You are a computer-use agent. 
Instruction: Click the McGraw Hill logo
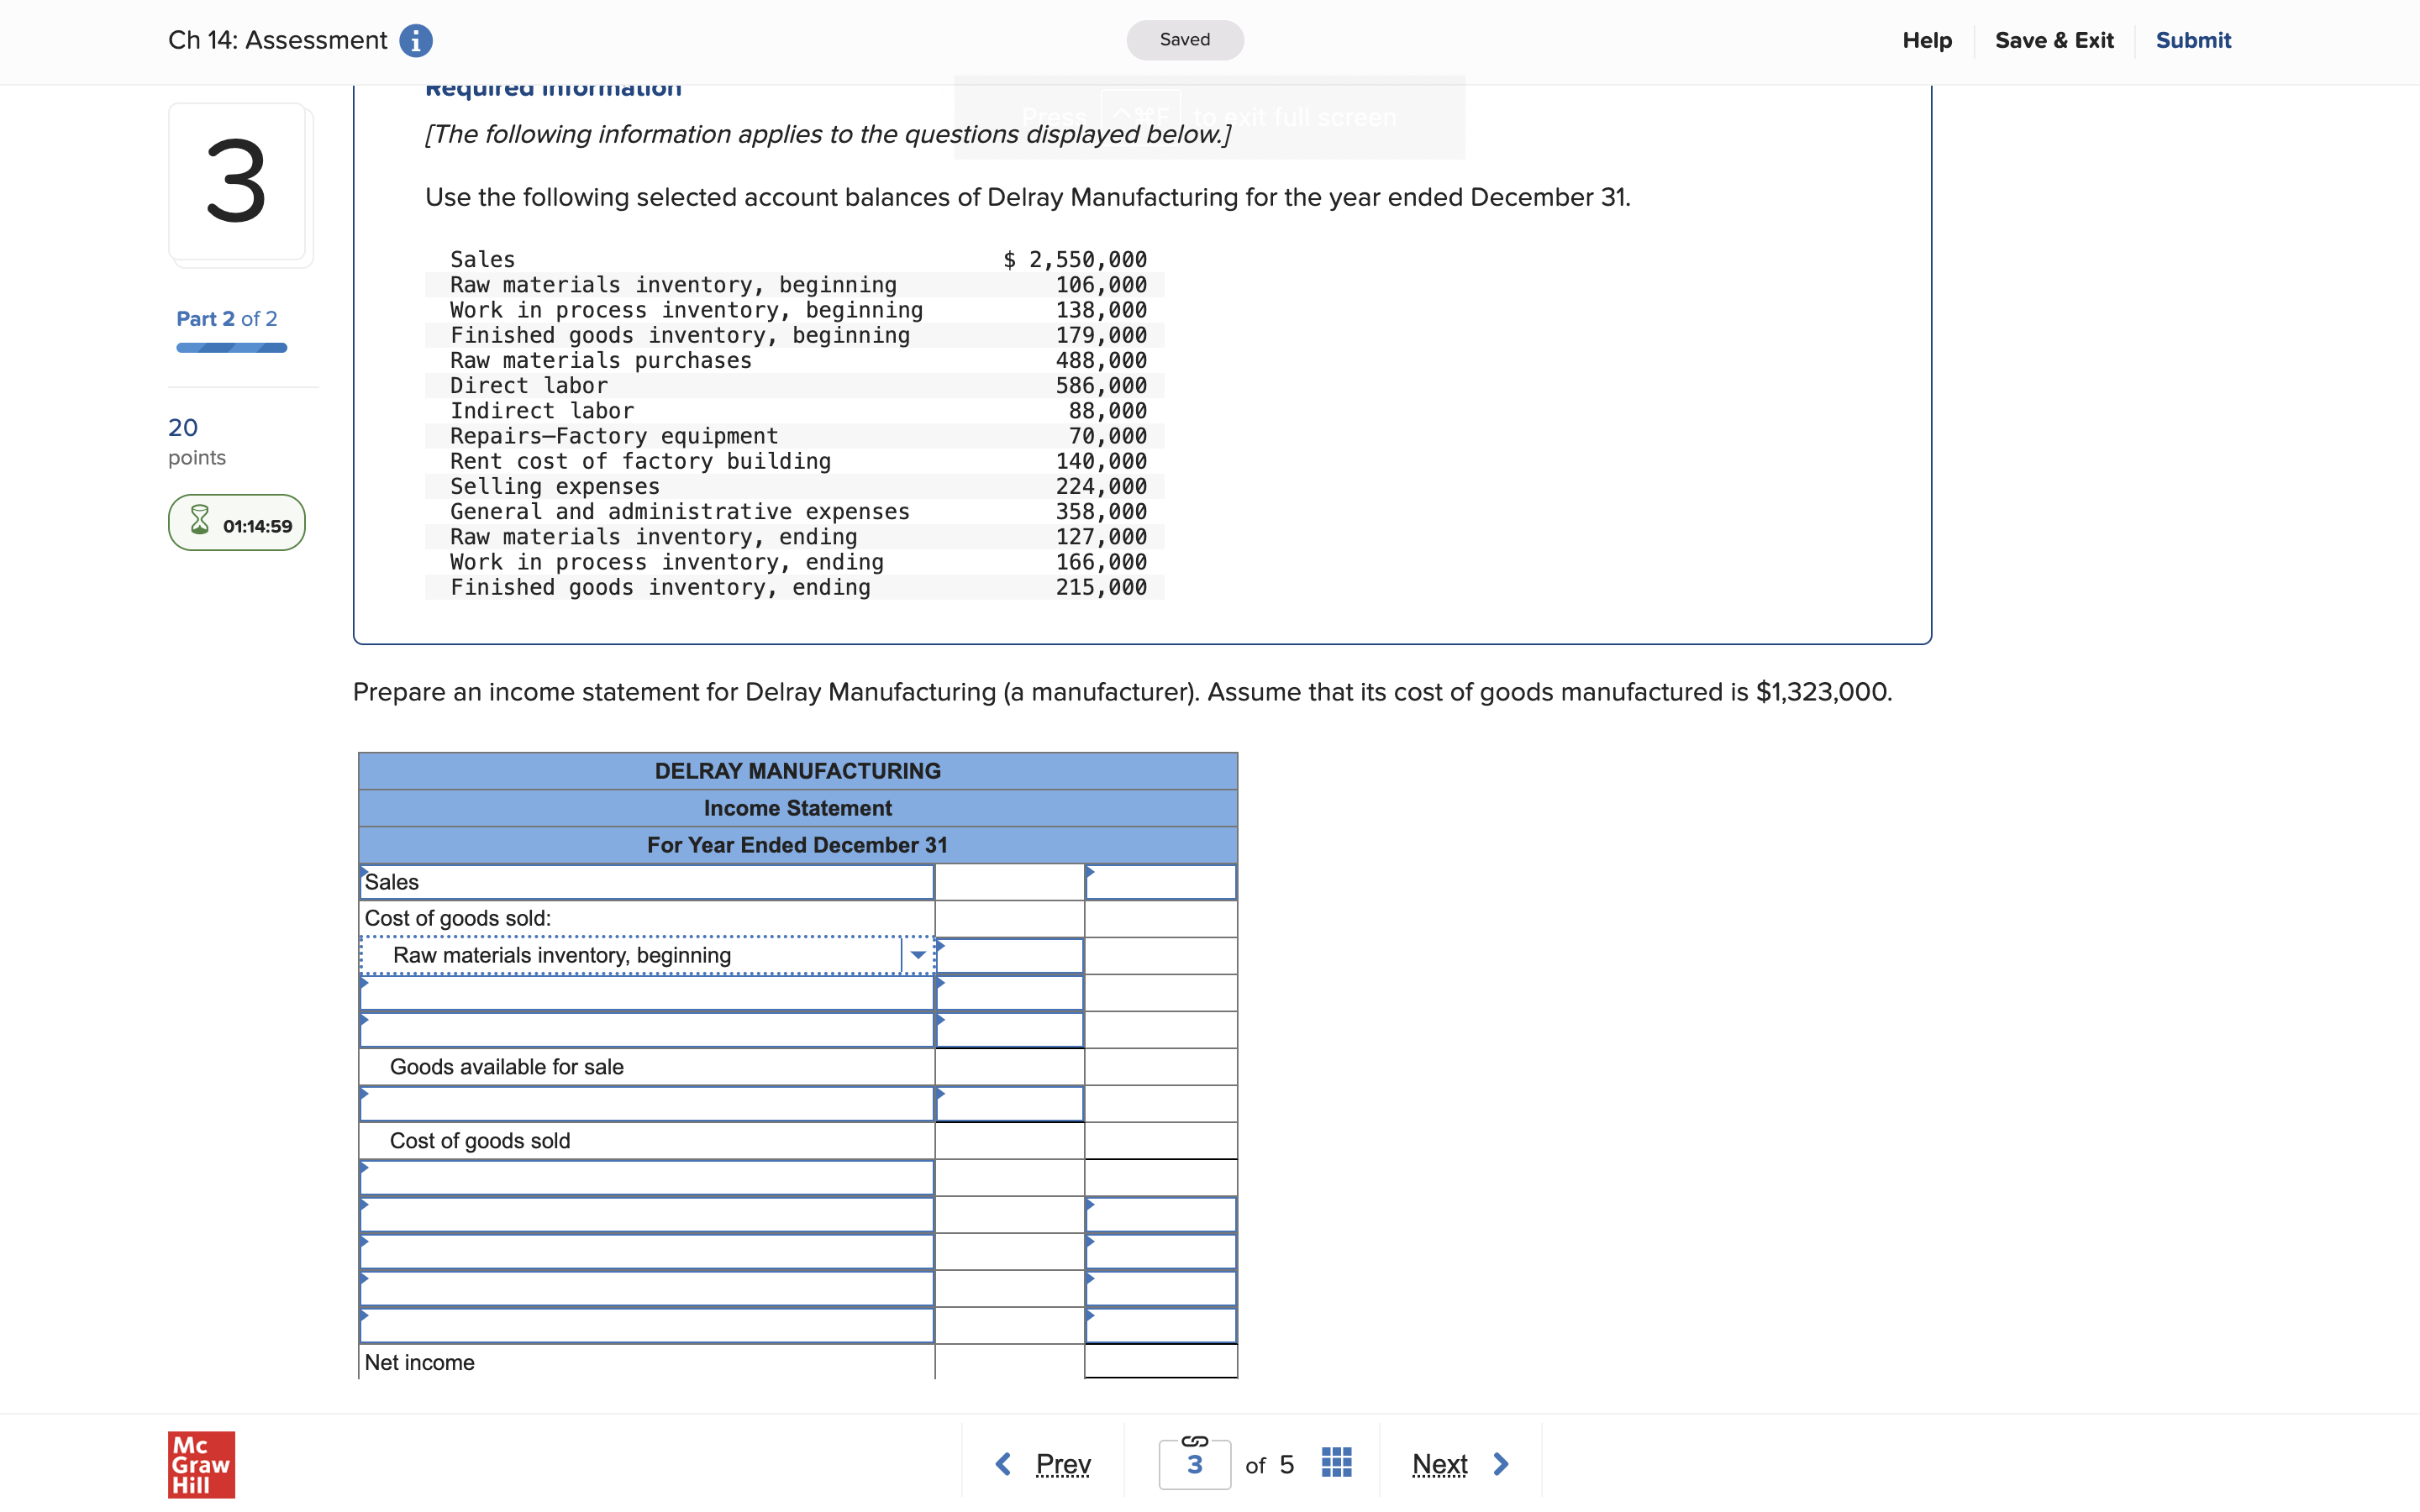pos(201,1464)
